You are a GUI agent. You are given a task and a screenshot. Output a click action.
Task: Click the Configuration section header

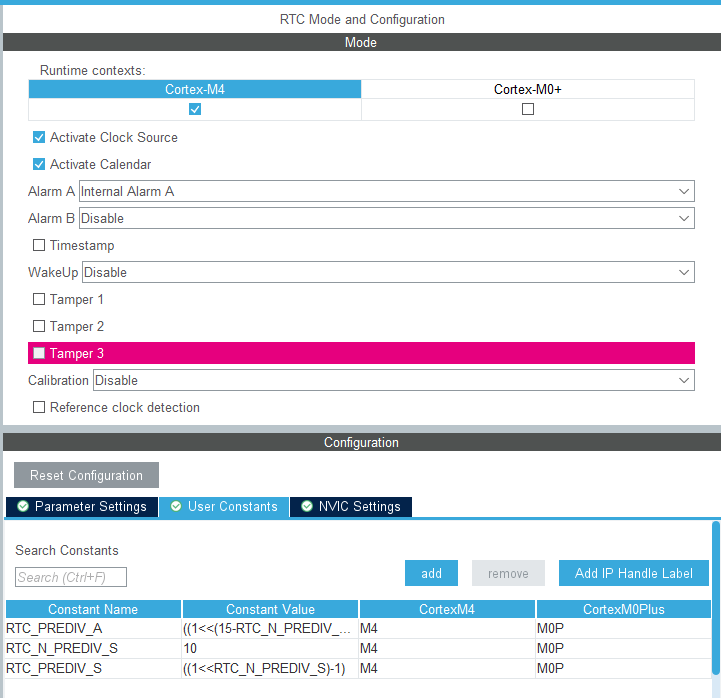(361, 442)
